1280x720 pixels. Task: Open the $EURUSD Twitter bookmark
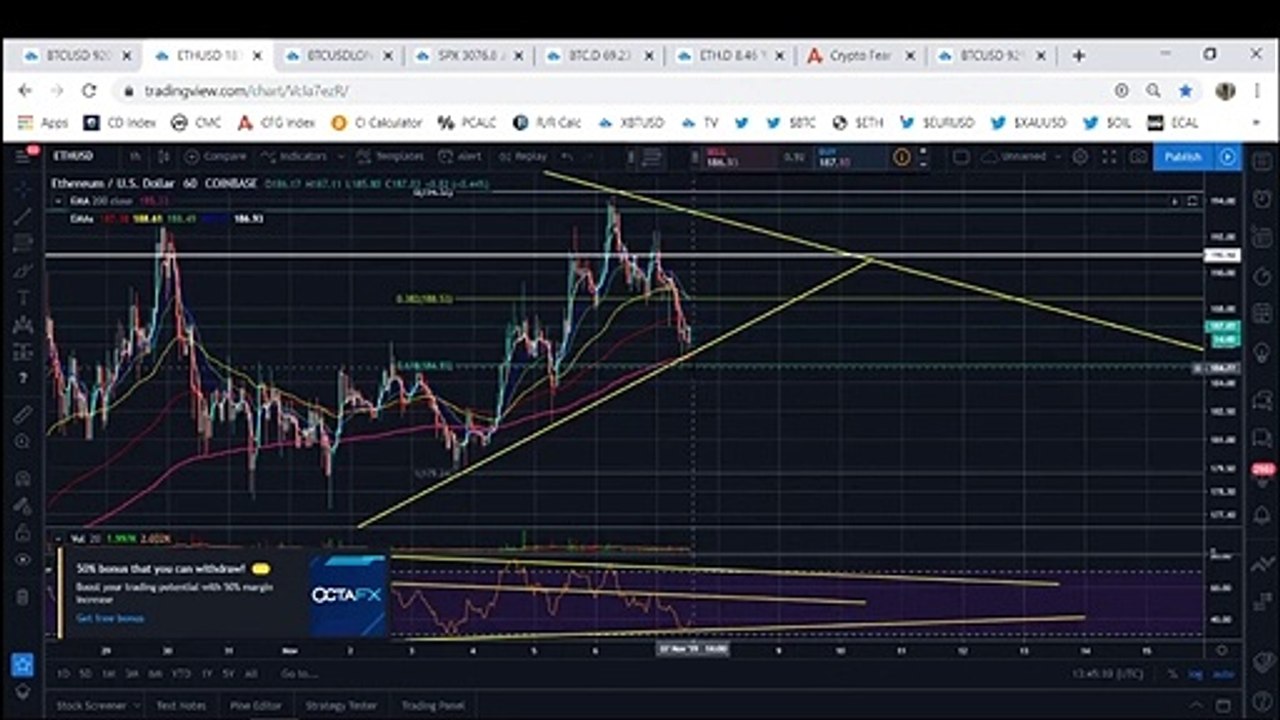tap(937, 123)
